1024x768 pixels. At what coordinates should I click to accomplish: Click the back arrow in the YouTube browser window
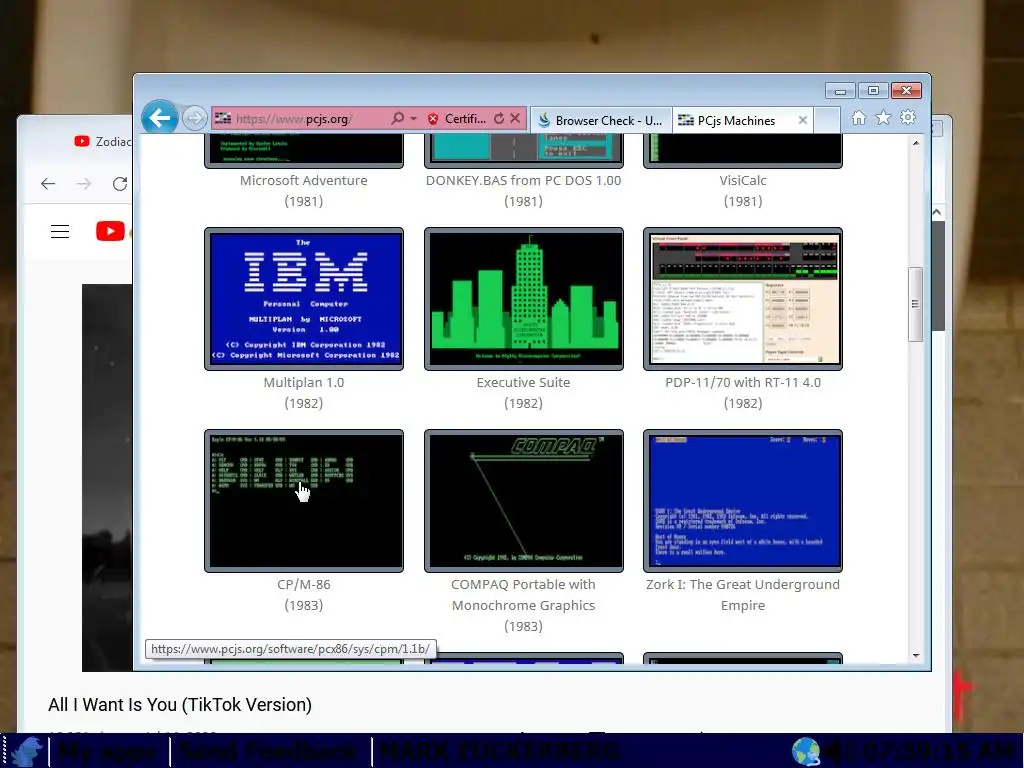[x=48, y=184]
